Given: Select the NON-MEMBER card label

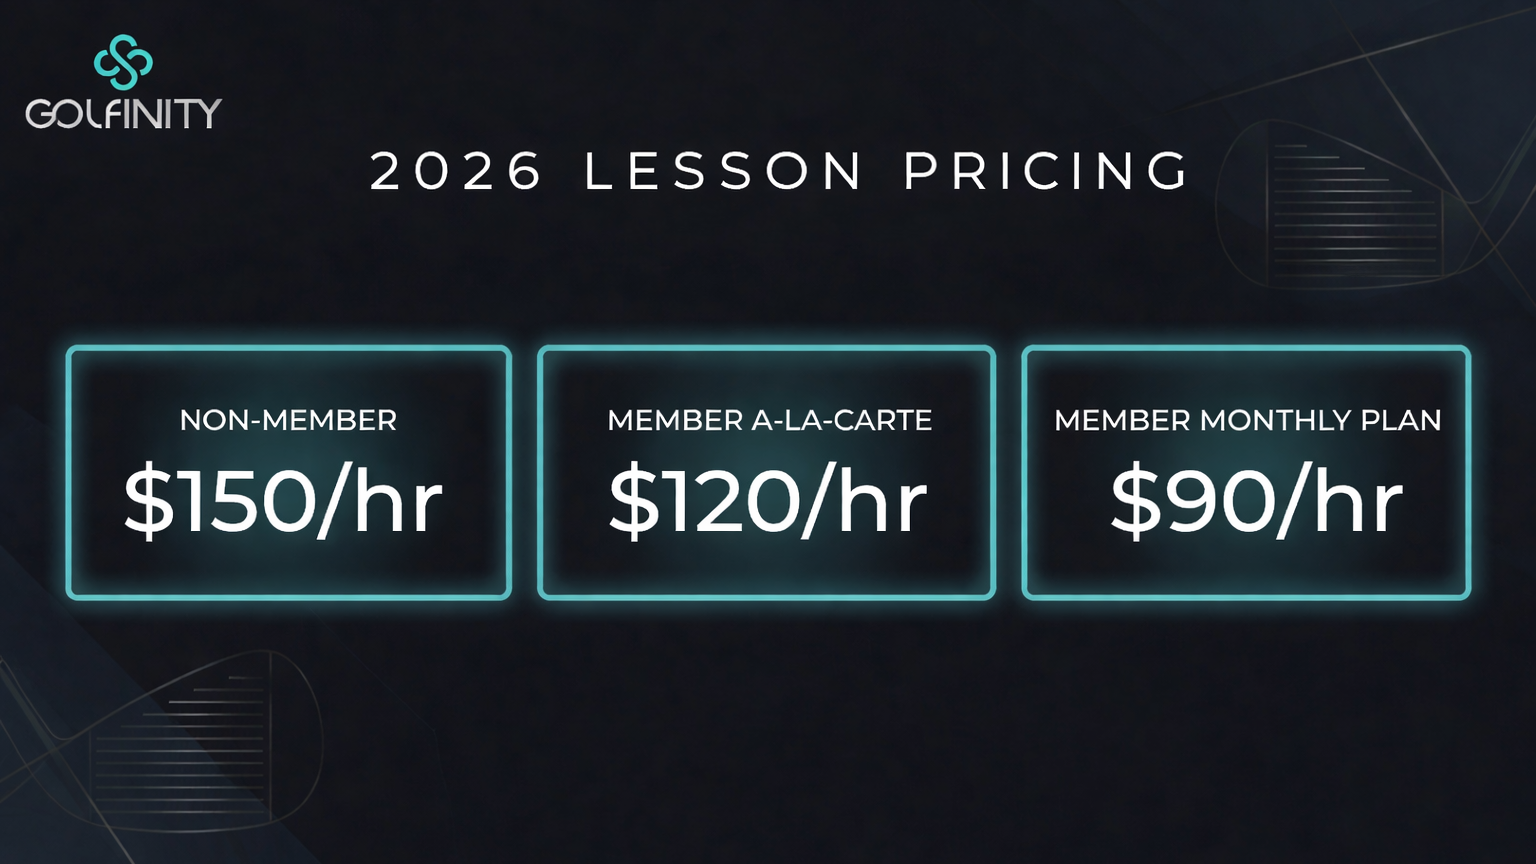Looking at the screenshot, I should pos(288,420).
